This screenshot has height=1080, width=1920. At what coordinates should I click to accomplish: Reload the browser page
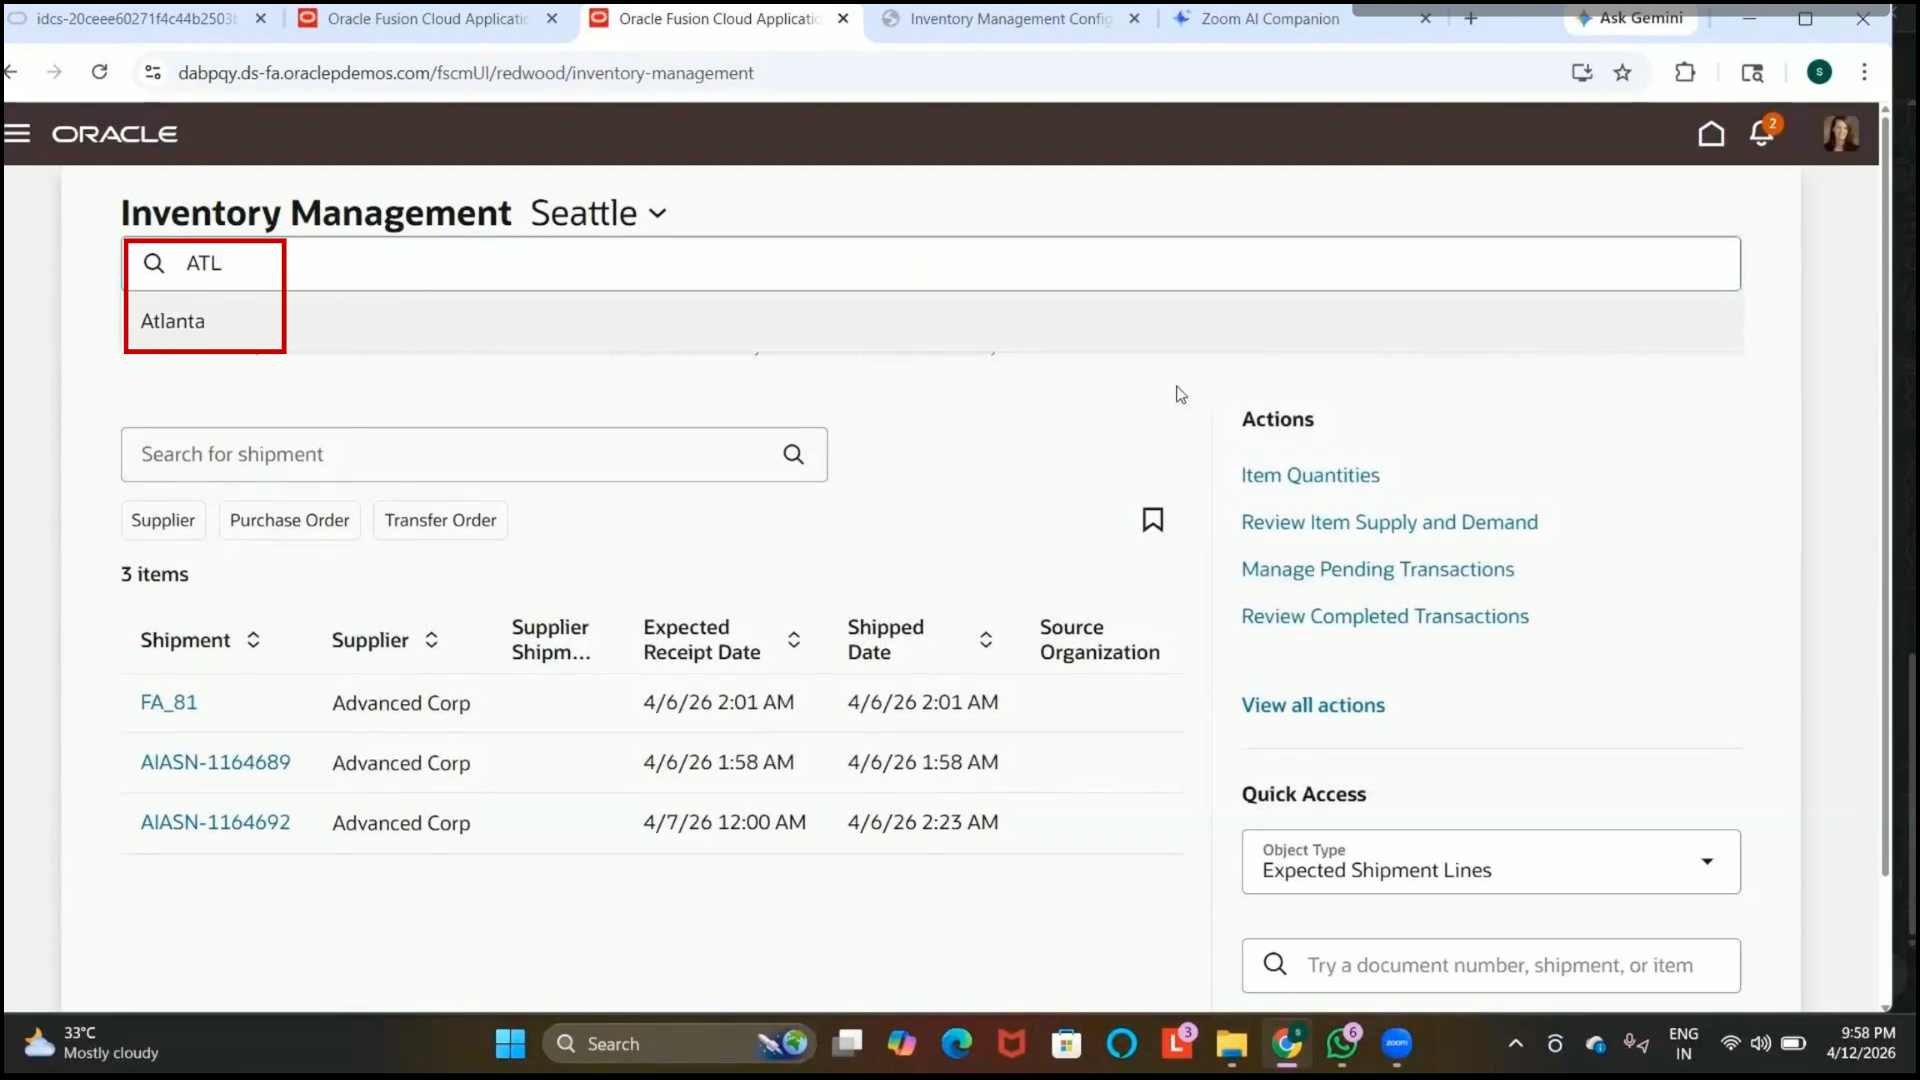coord(99,72)
